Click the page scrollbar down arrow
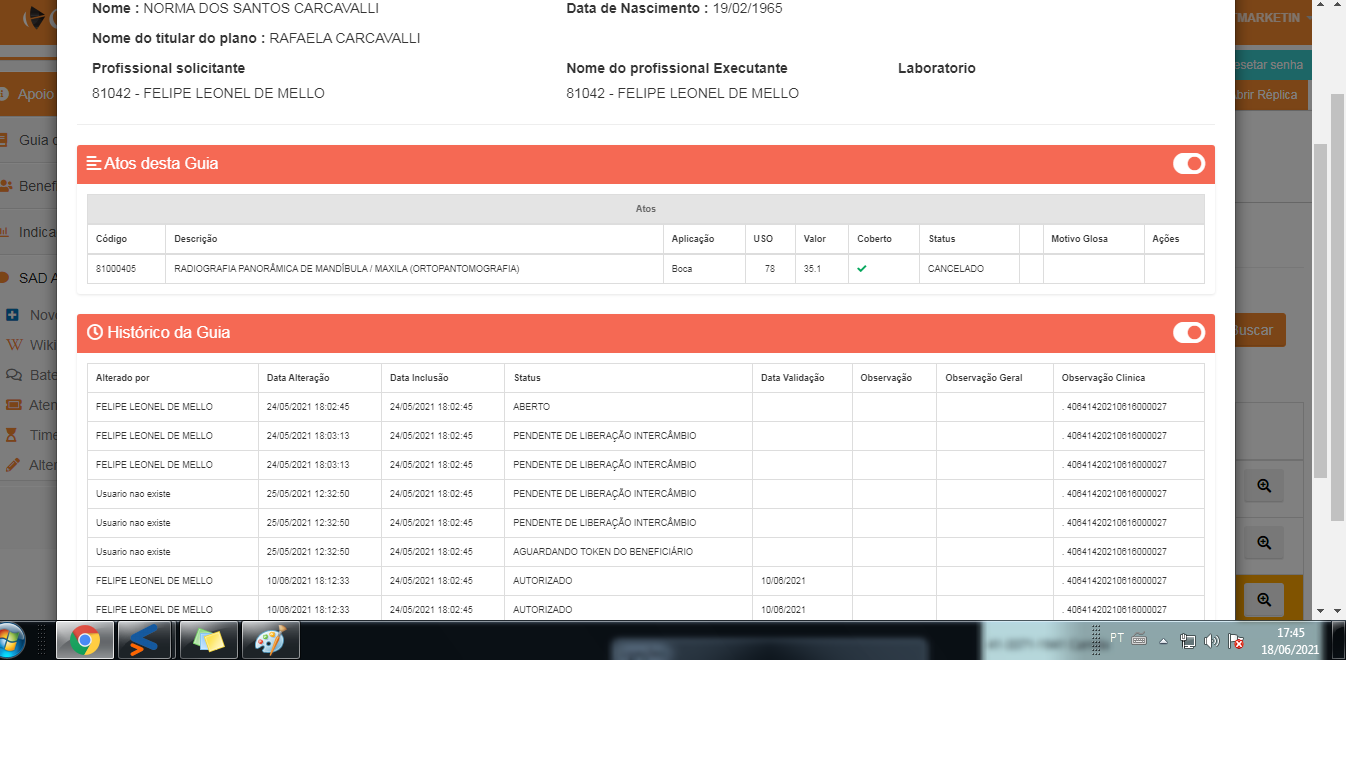1366x768 pixels. point(1321,610)
